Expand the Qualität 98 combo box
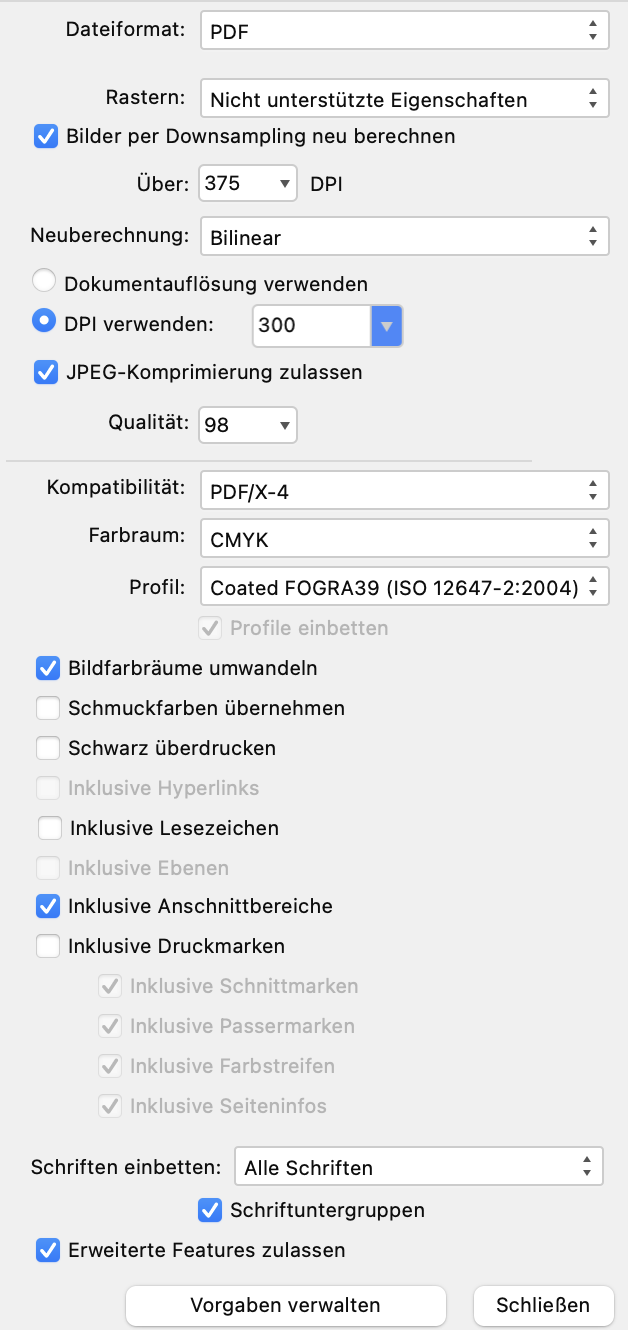 (248, 425)
